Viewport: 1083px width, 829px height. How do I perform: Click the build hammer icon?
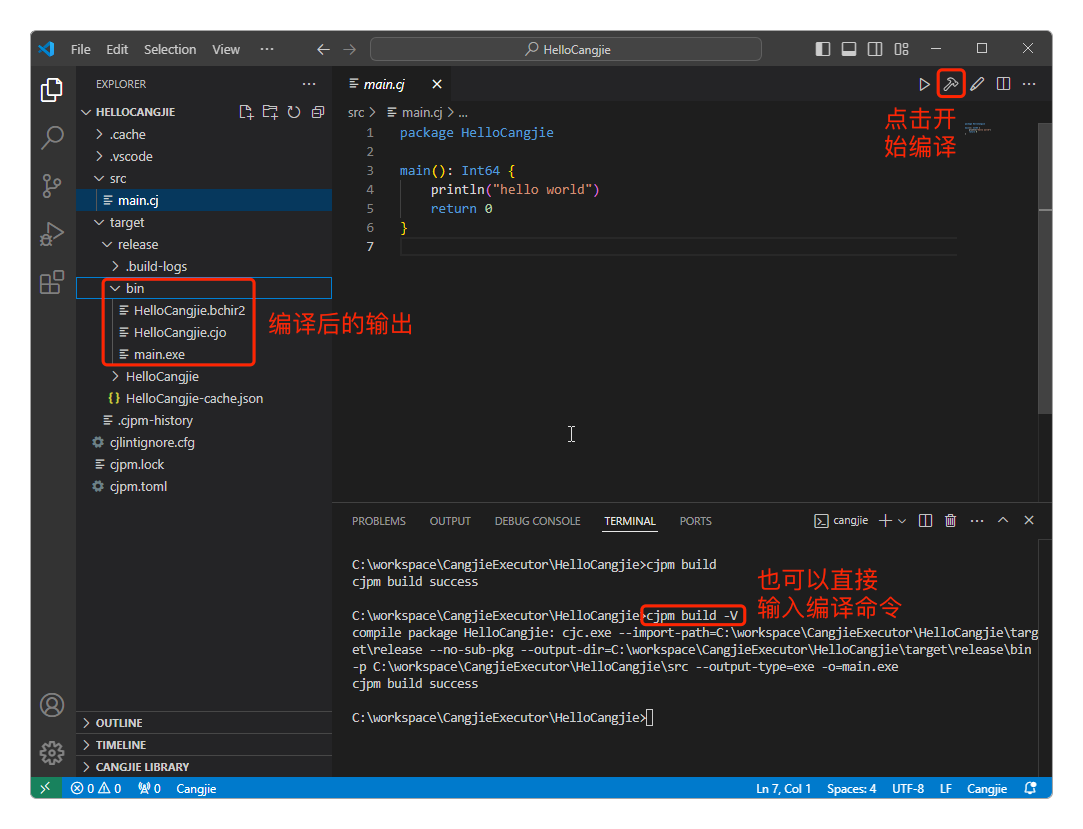pyautogui.click(x=951, y=84)
